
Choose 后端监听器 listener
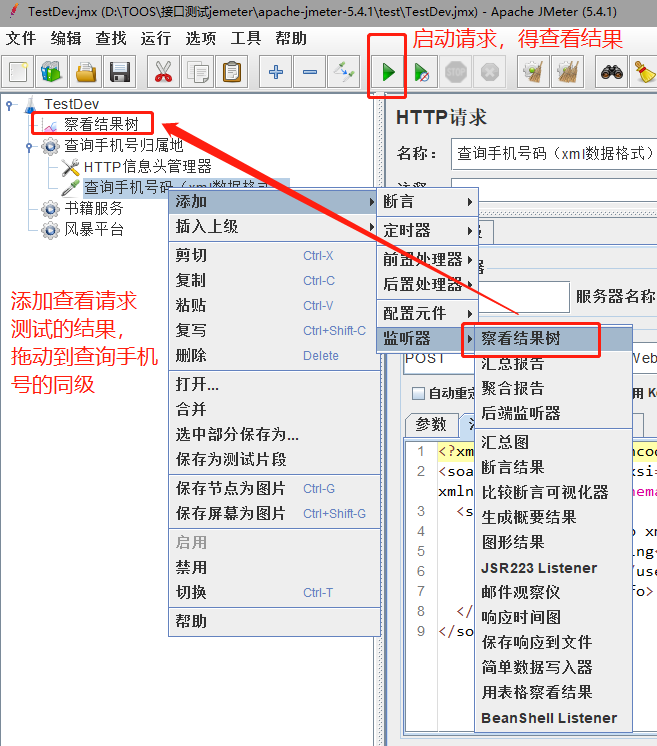click(553, 413)
